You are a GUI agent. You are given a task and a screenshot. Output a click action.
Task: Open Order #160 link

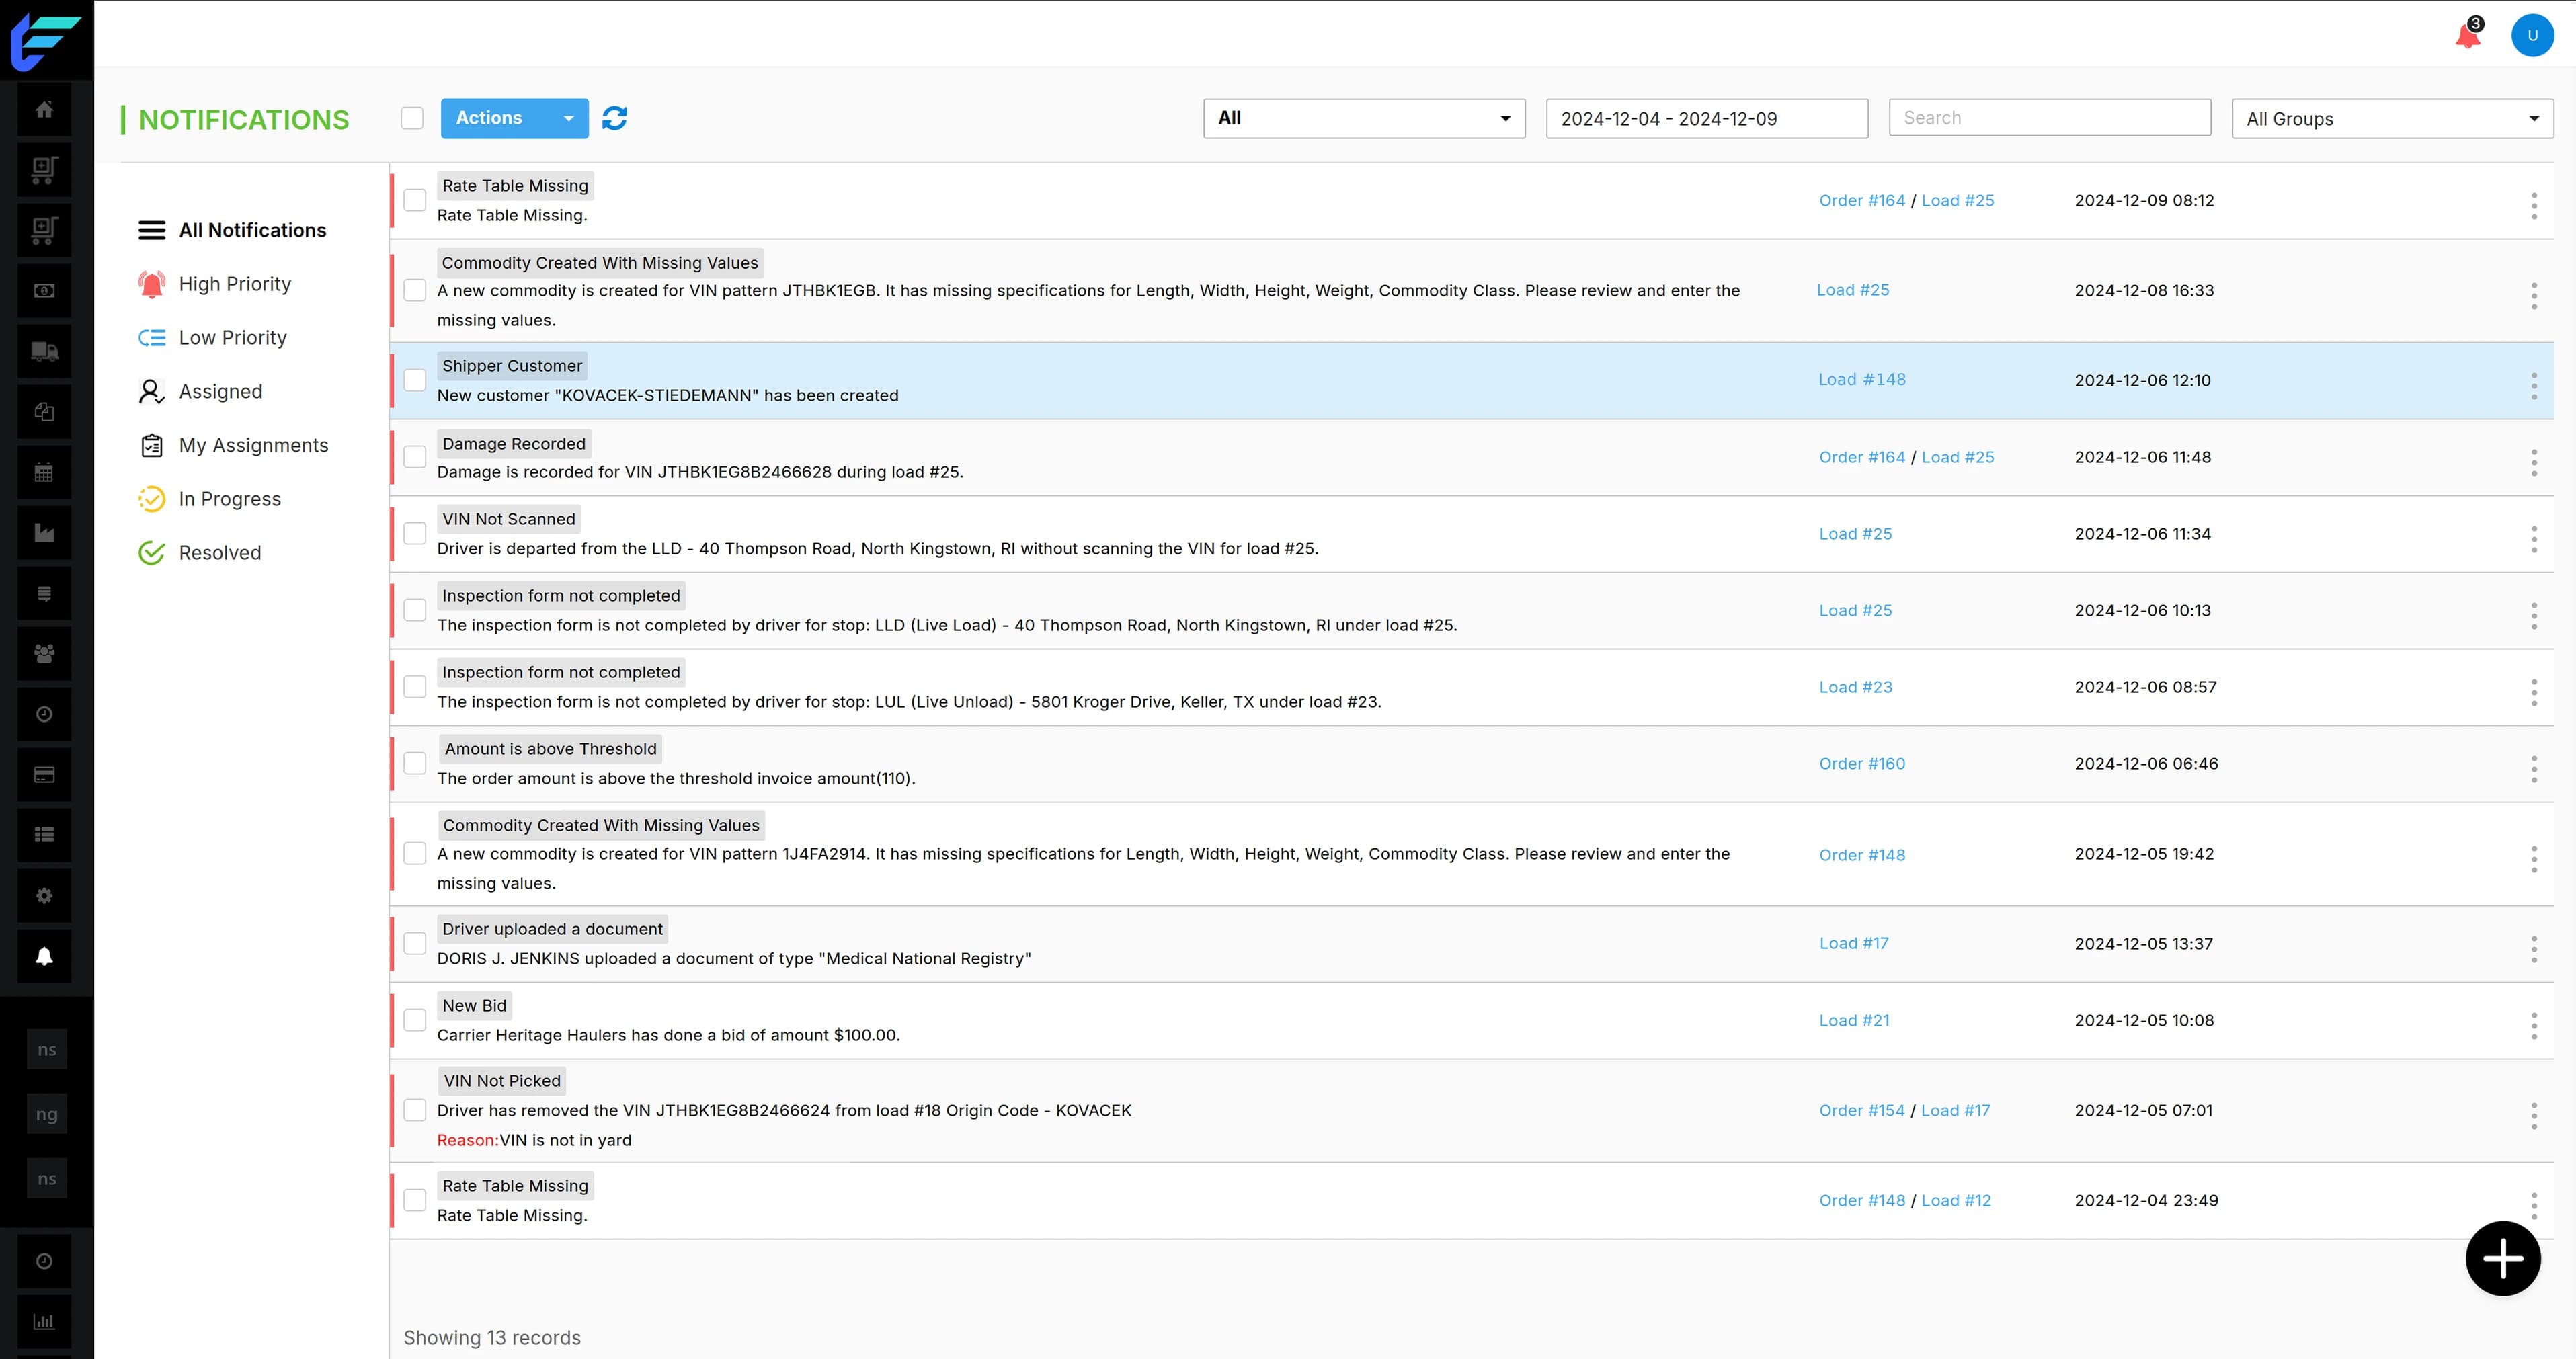(x=1861, y=764)
